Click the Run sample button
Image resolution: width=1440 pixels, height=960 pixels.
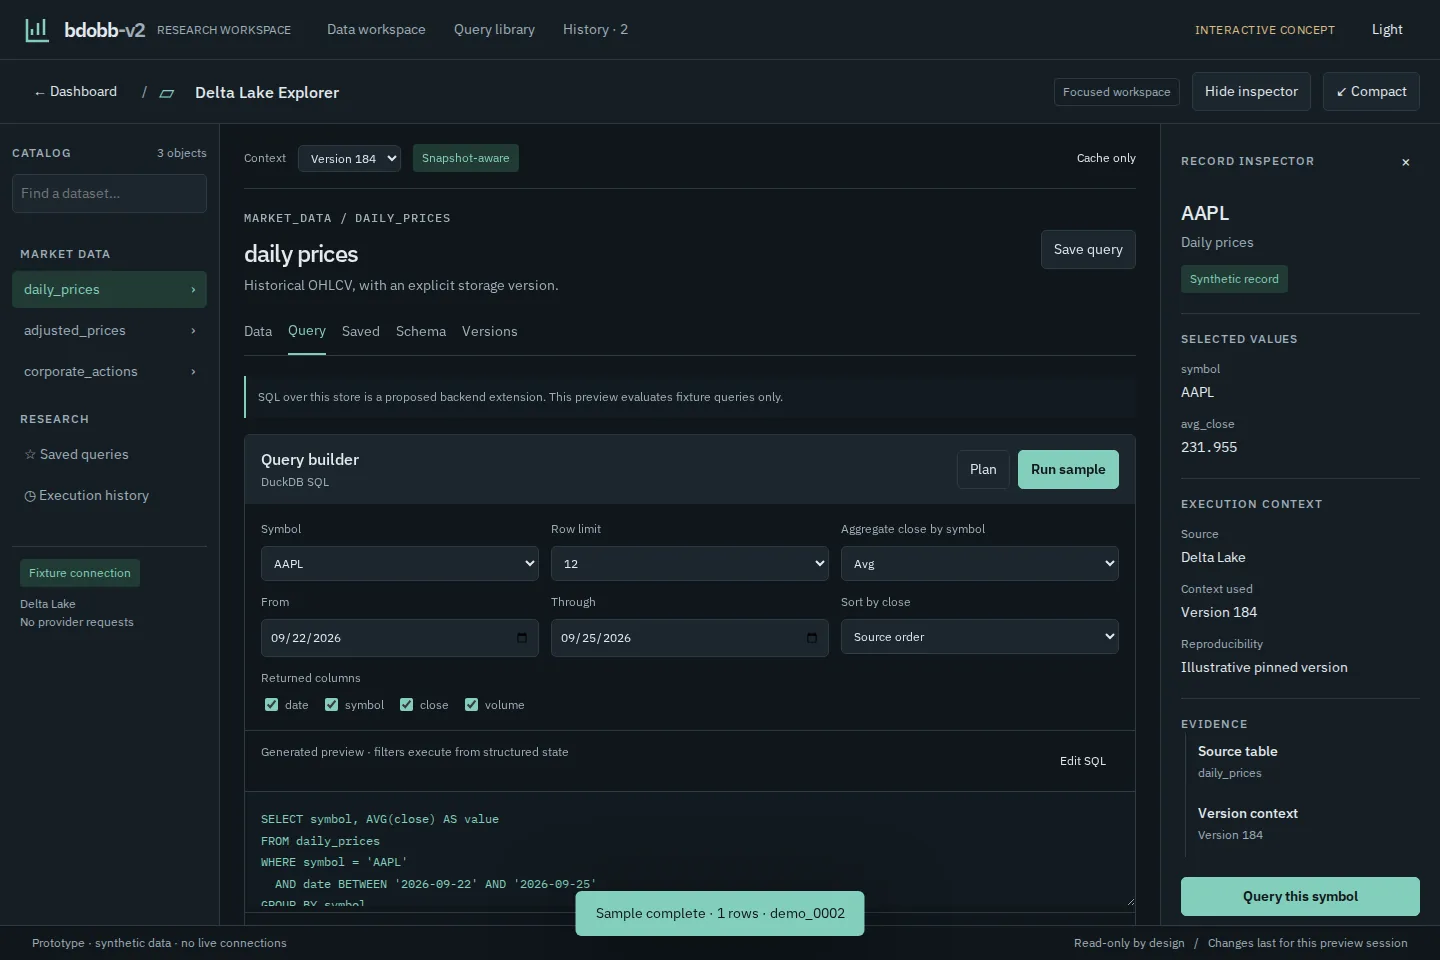[1068, 470]
